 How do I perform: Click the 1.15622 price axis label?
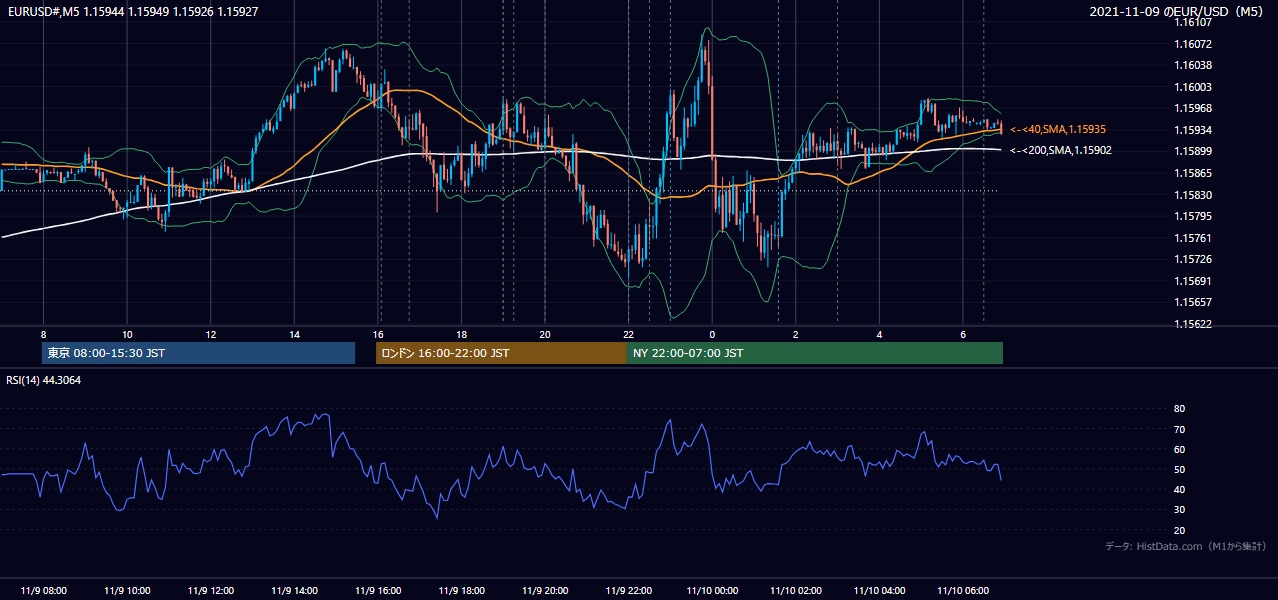point(1193,324)
